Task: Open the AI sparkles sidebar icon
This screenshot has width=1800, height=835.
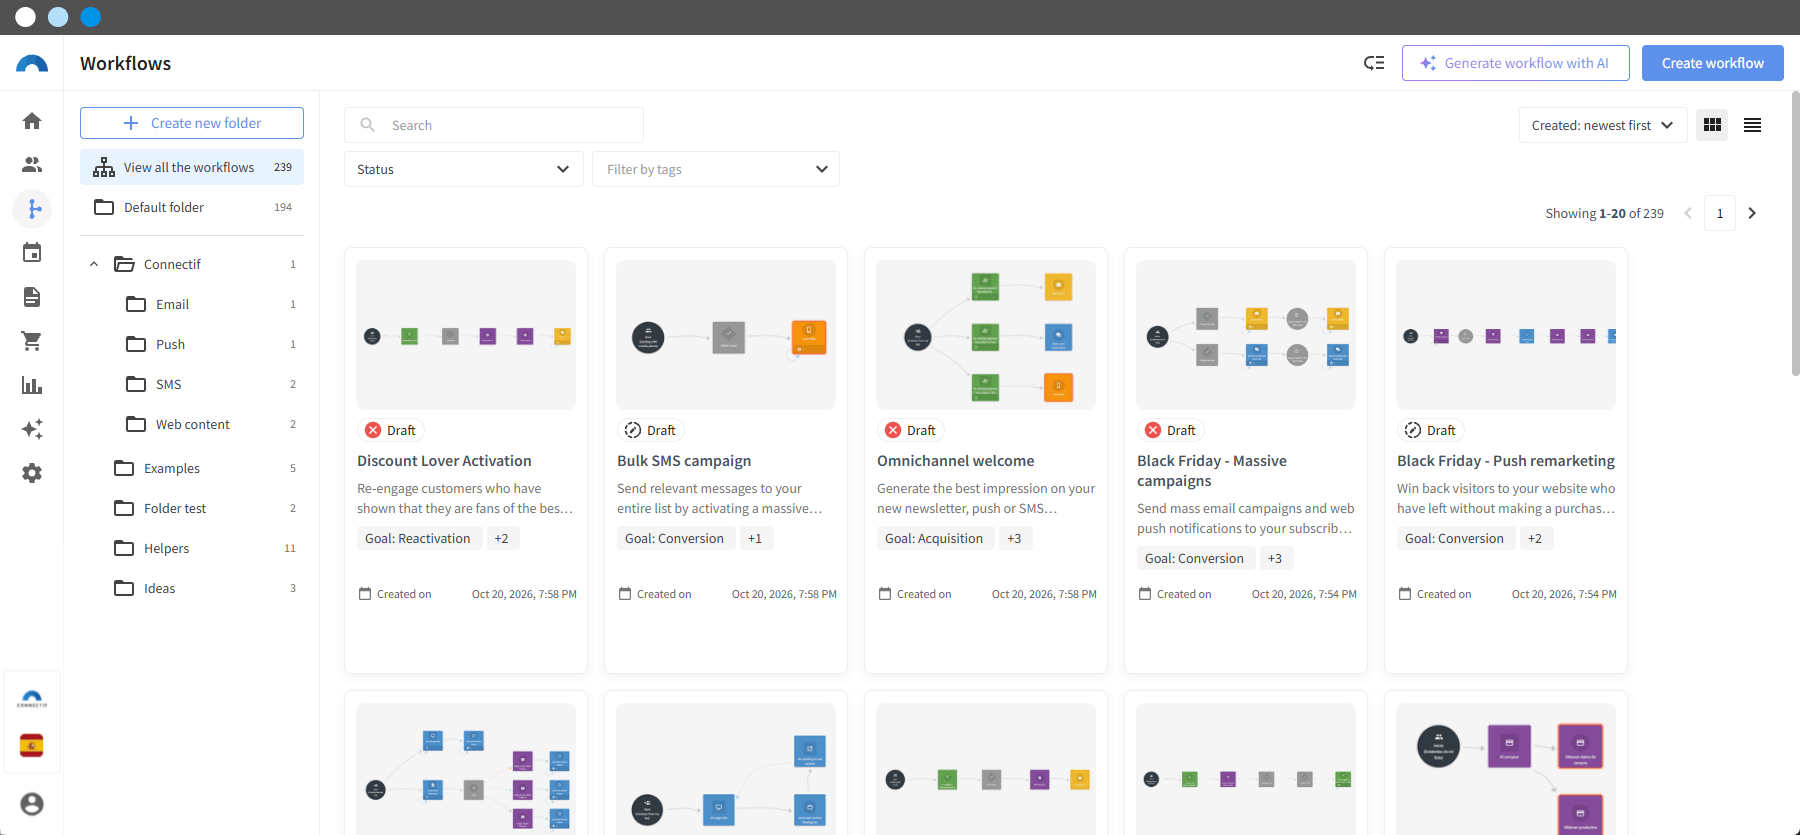Action: [32, 429]
